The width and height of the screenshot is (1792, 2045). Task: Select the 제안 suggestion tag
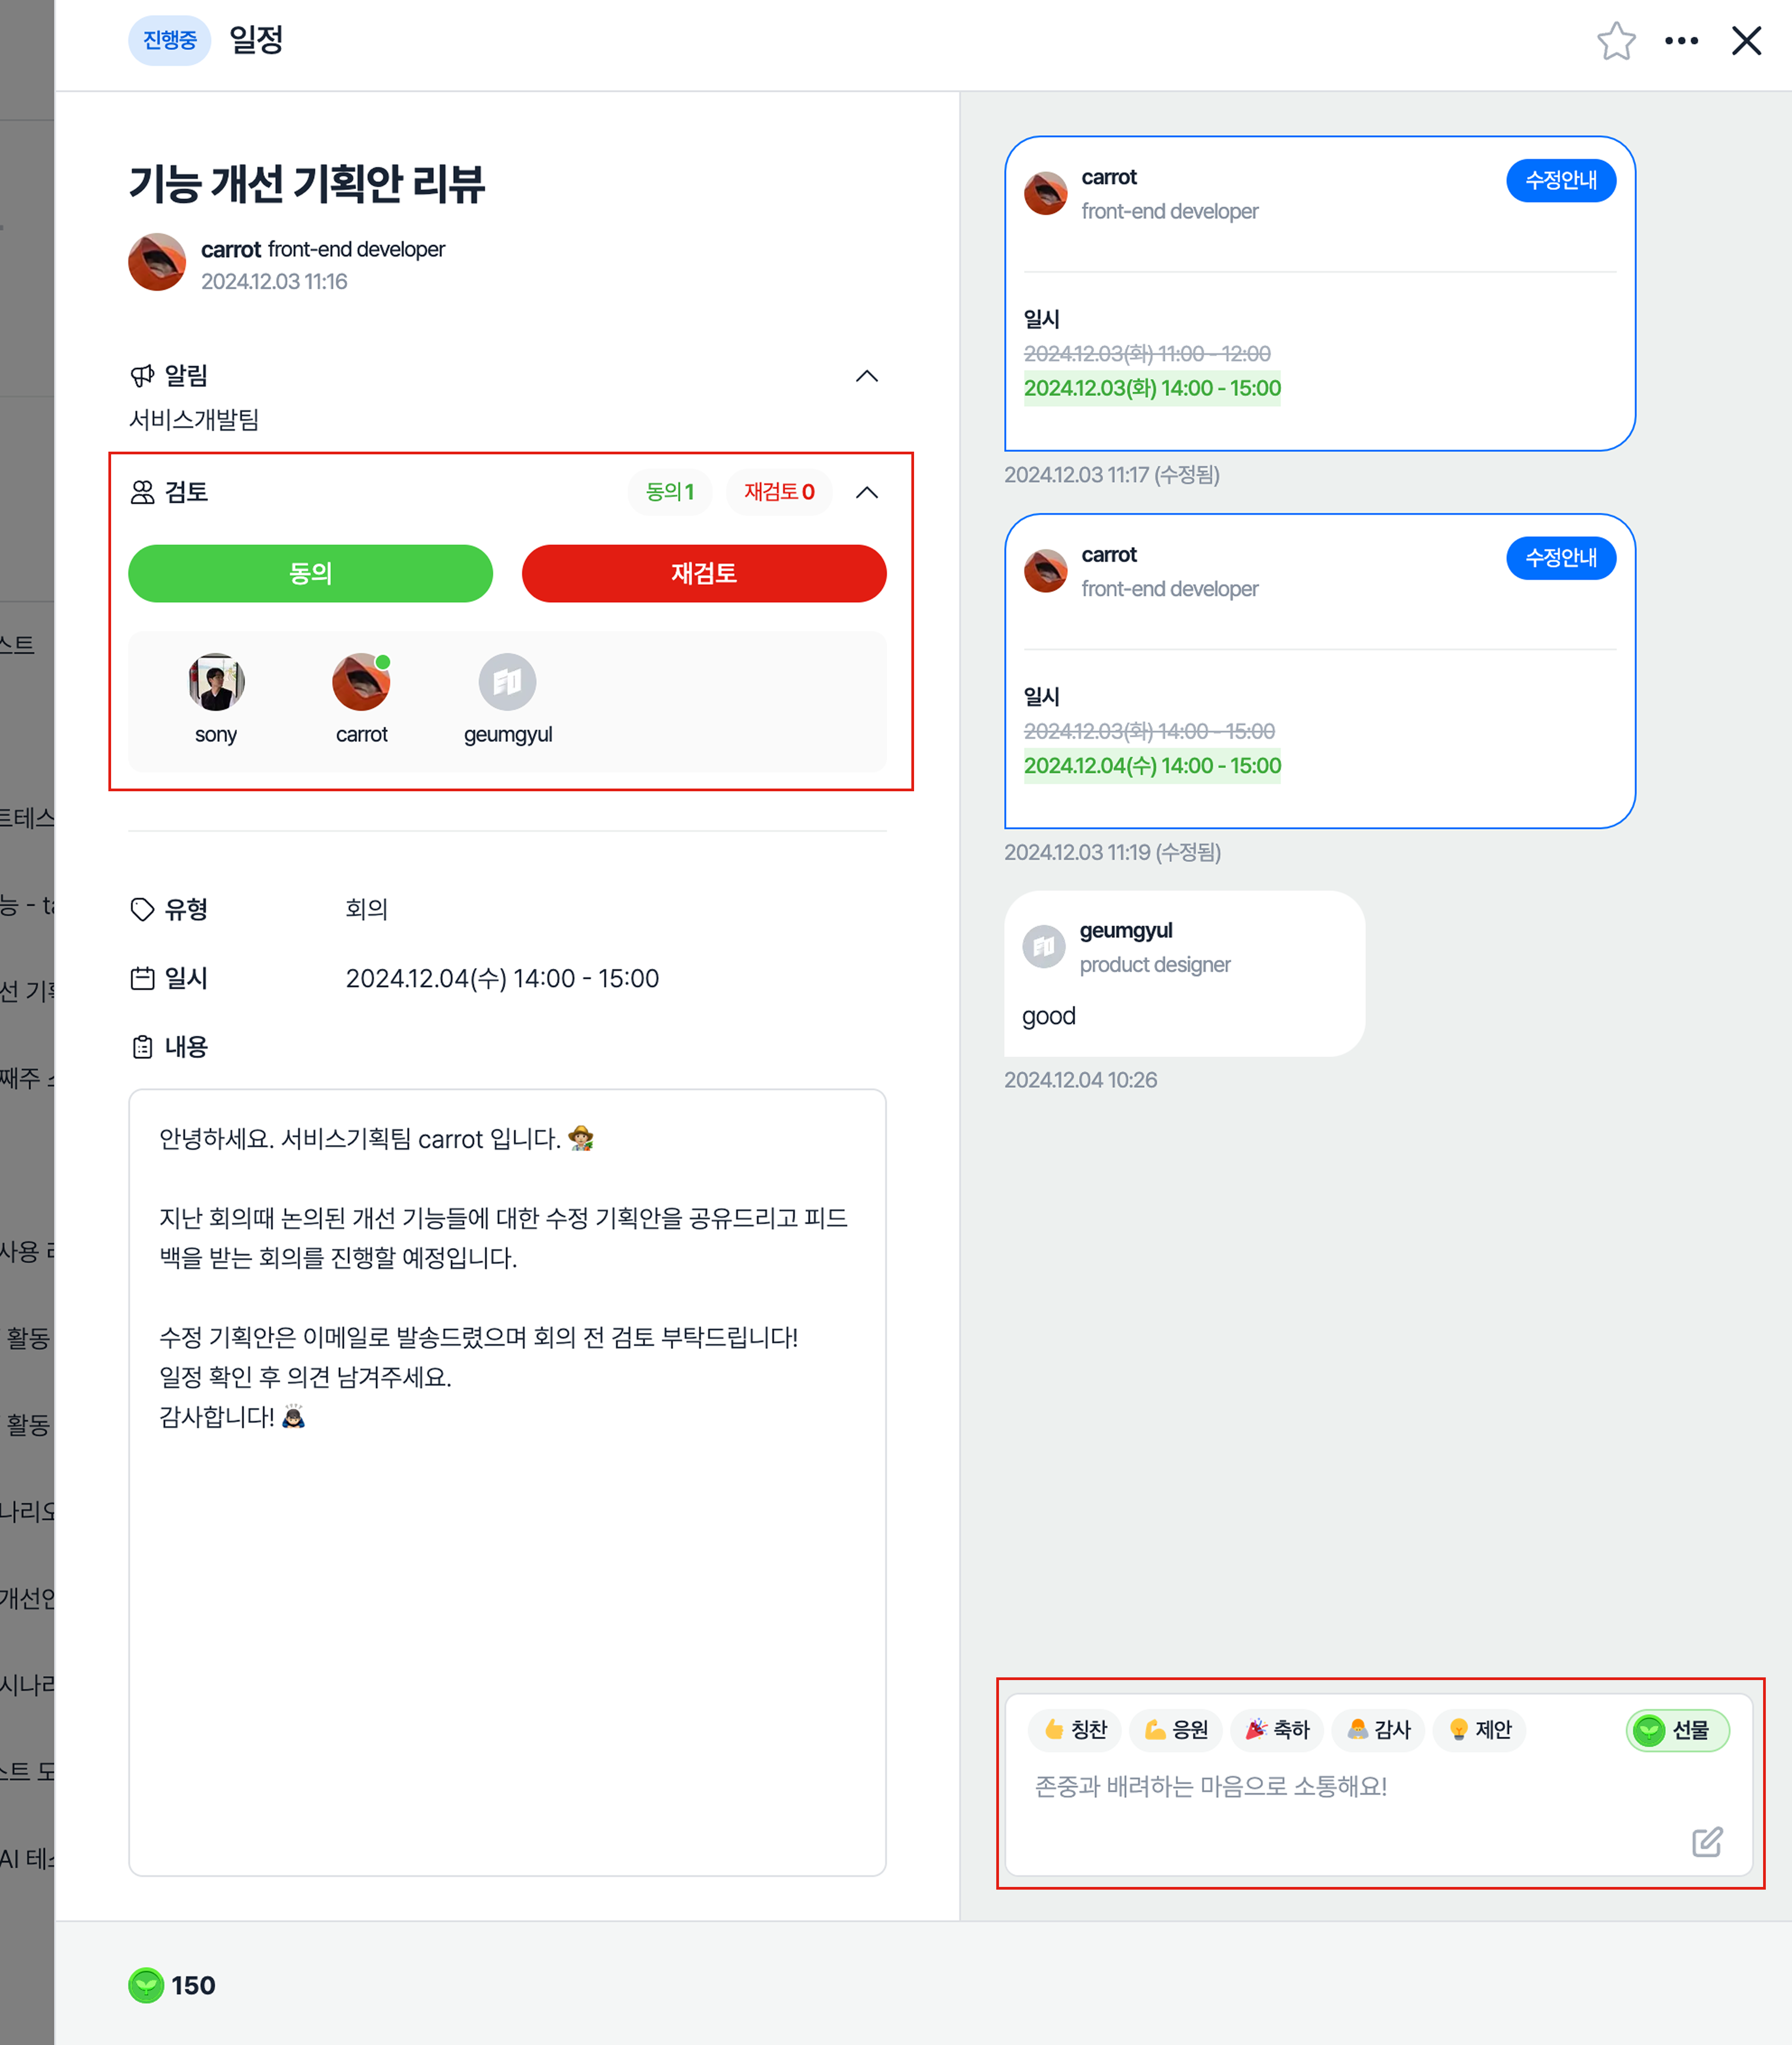click(x=1479, y=1729)
